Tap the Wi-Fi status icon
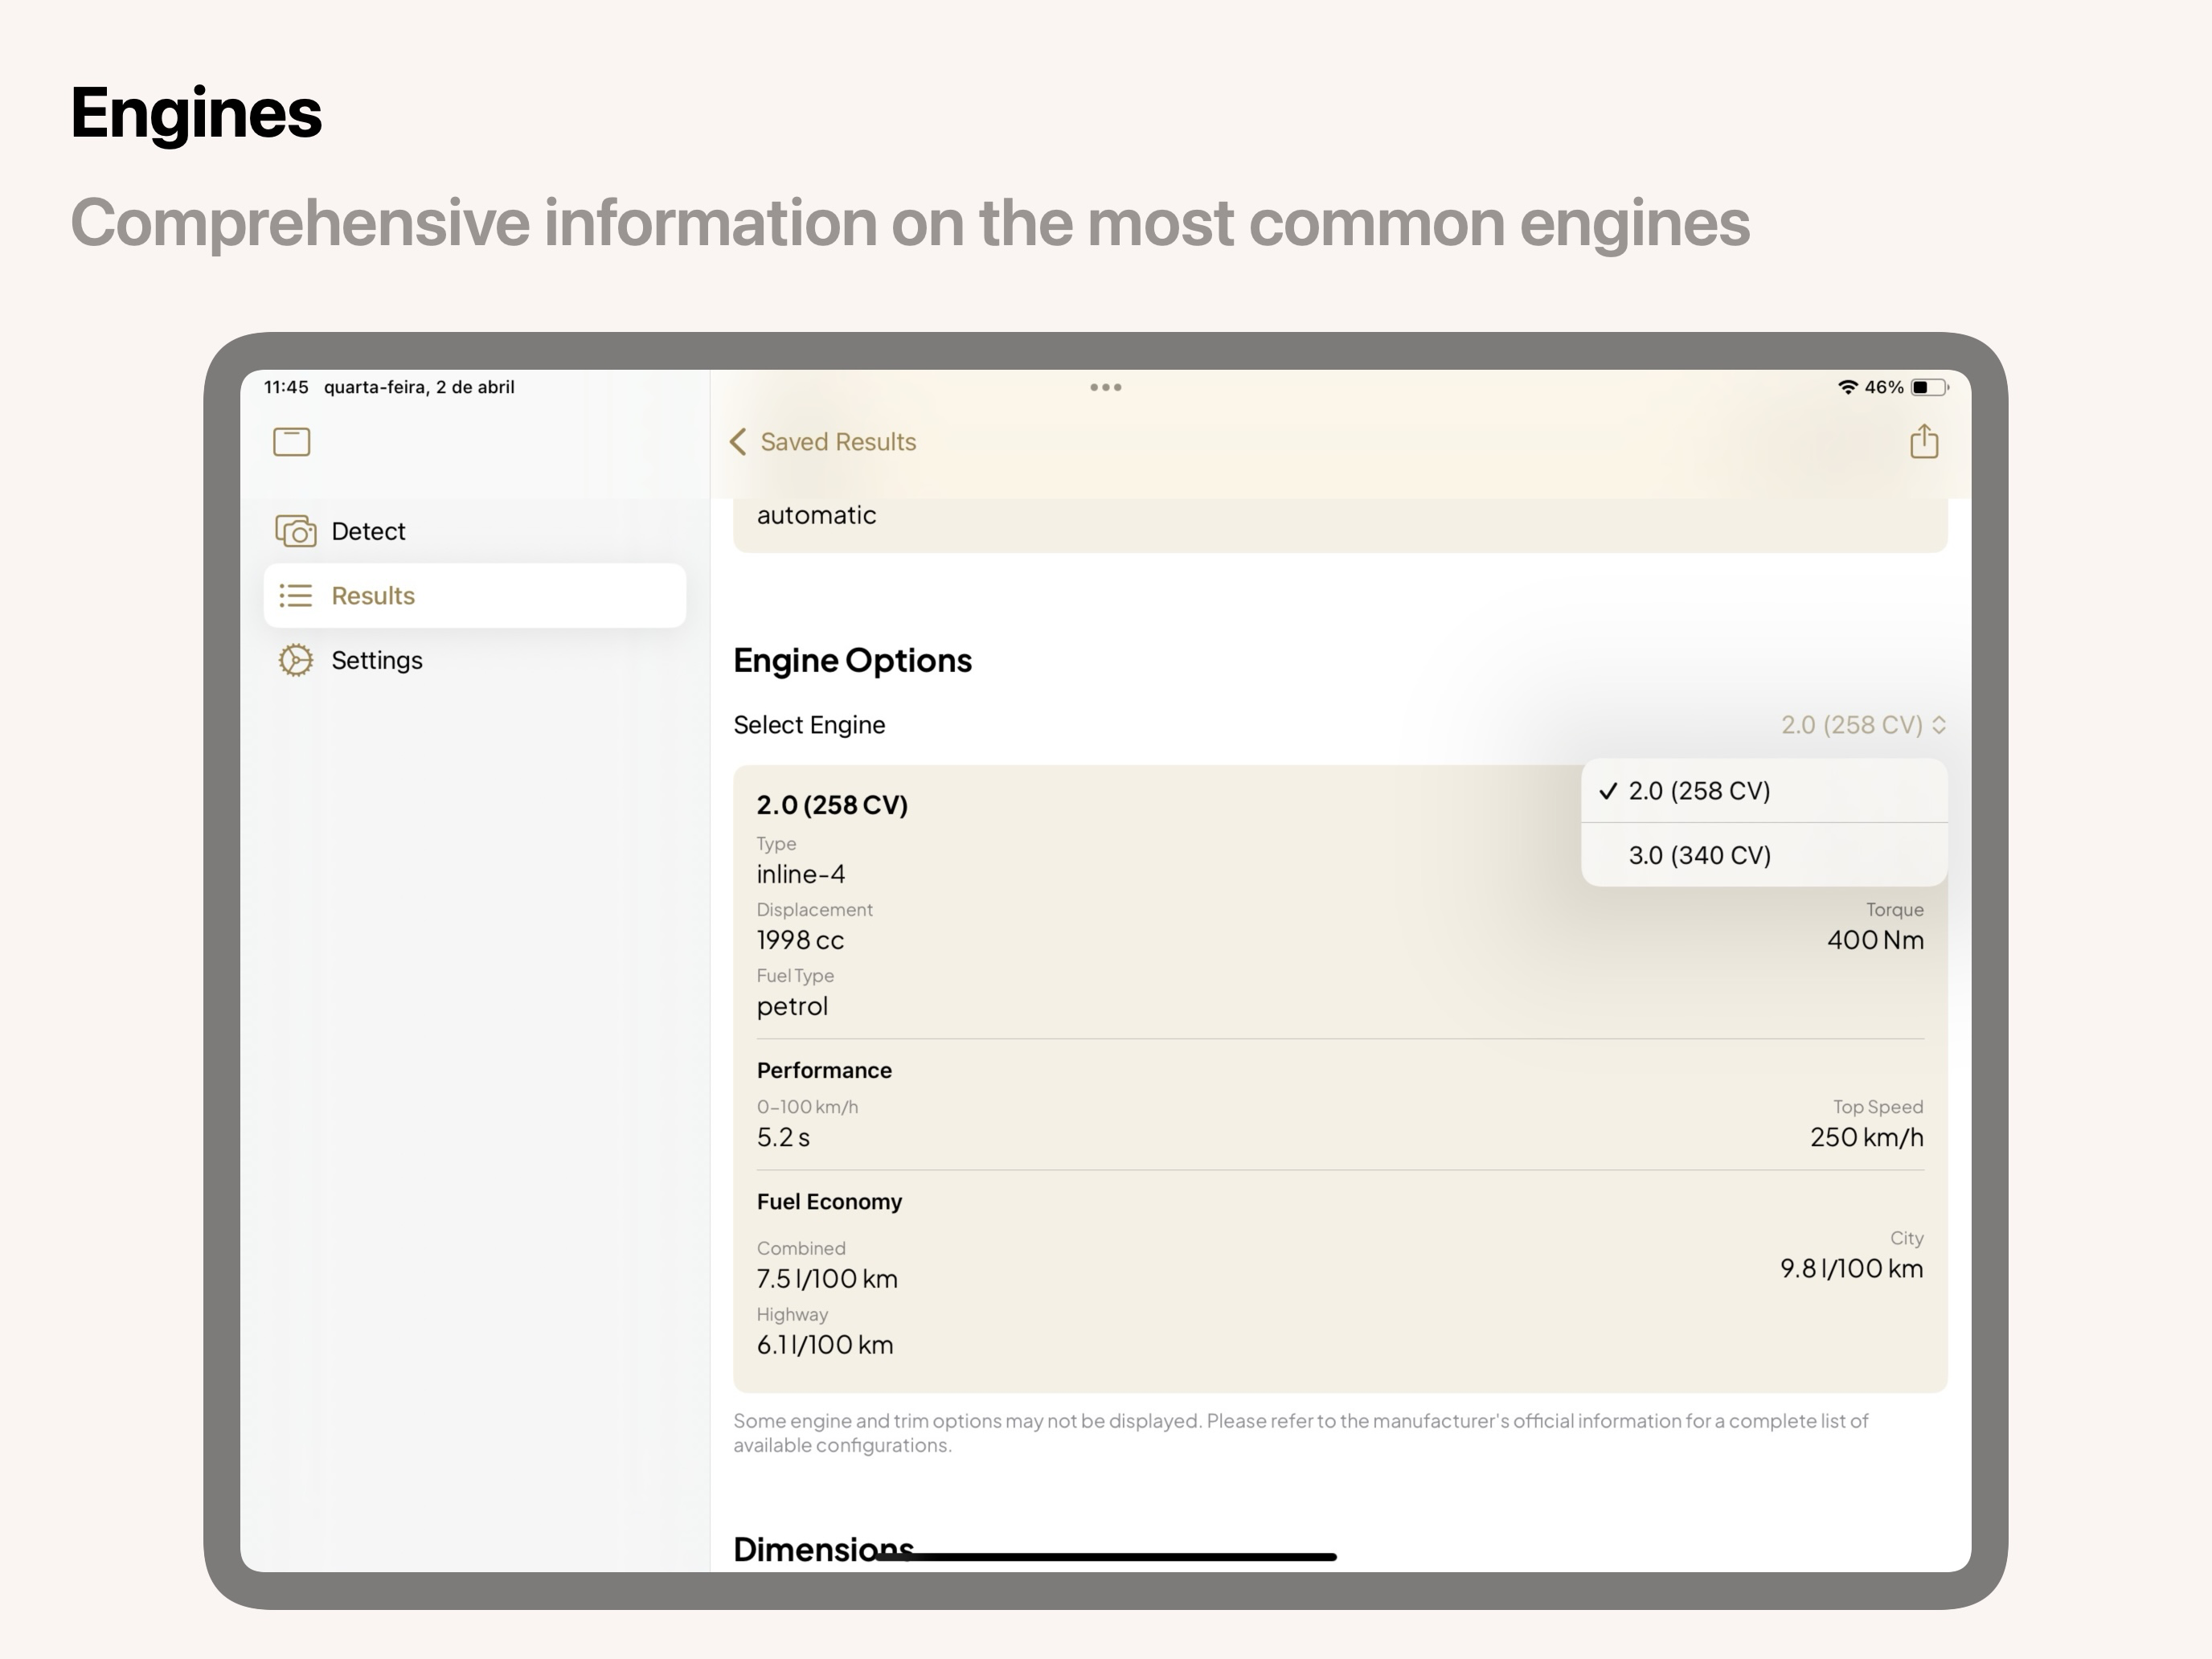The image size is (2212, 1659). (1847, 387)
